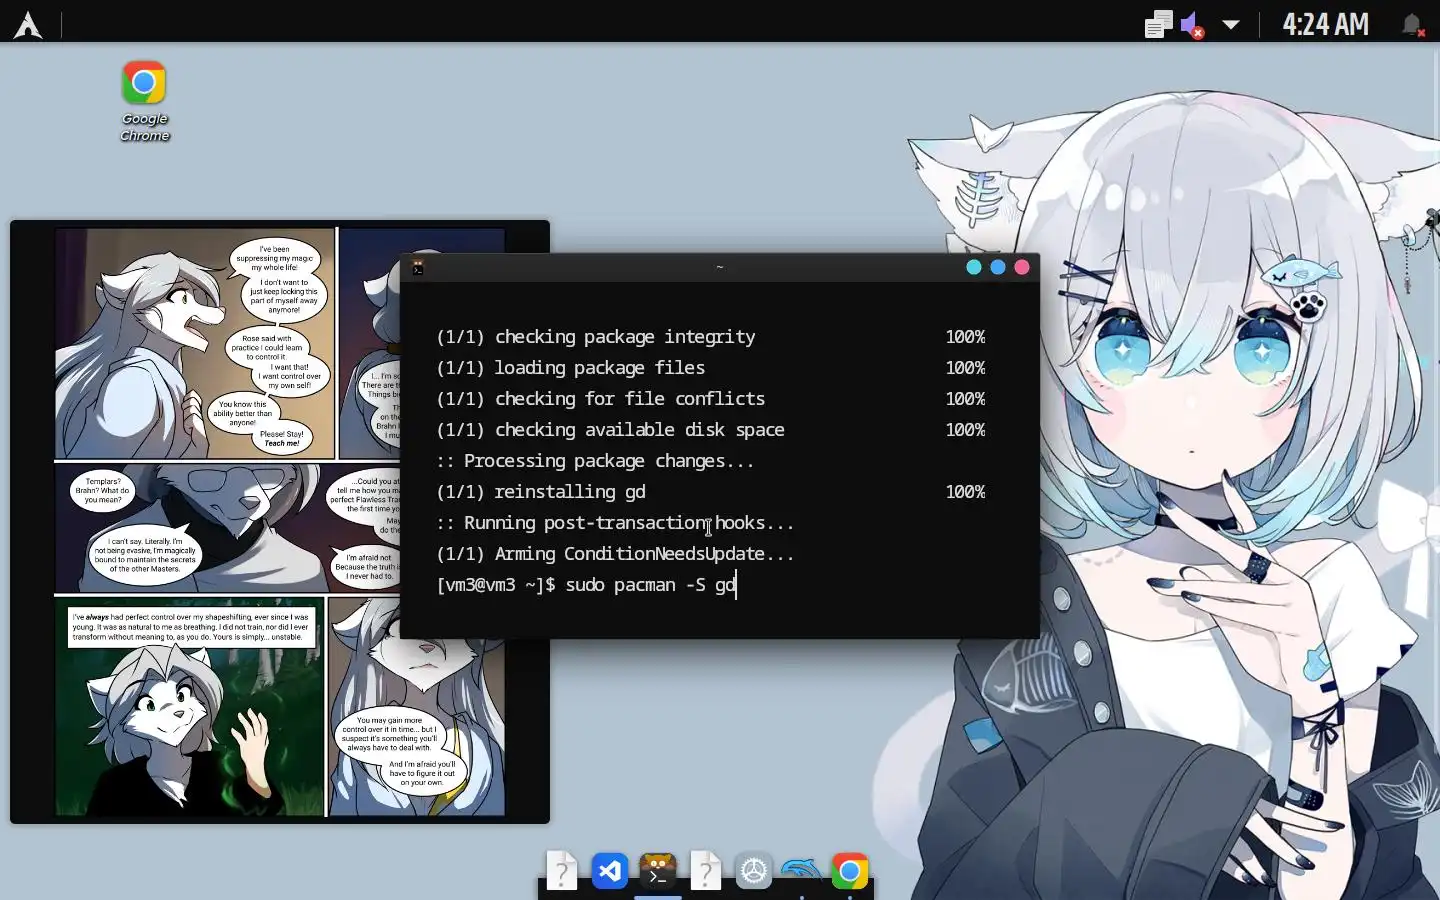
Task: Click 'checking for file conflicts' terminal line
Action: pos(630,399)
